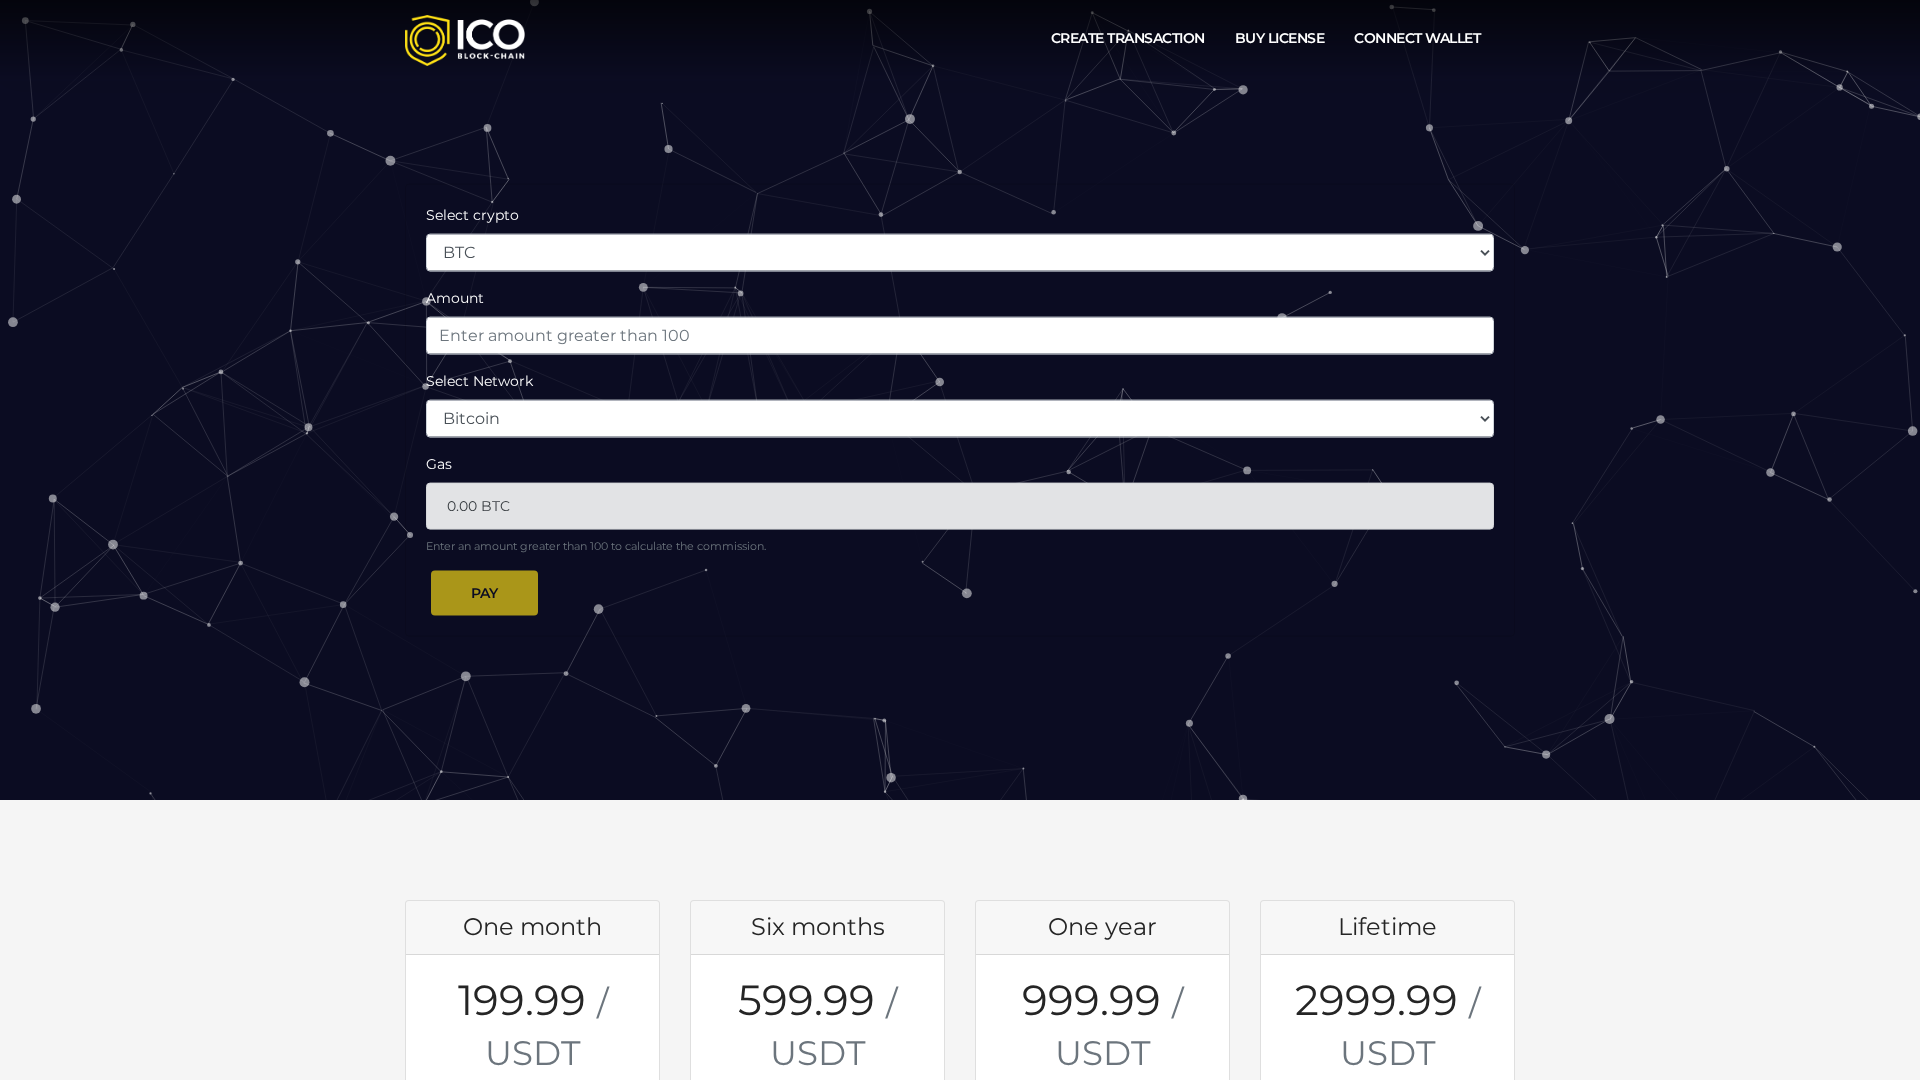Screen dimensions: 1920x1080
Task: Click the disabled Gas field showing 0.00 BTC
Action: pyautogui.click(x=959, y=505)
